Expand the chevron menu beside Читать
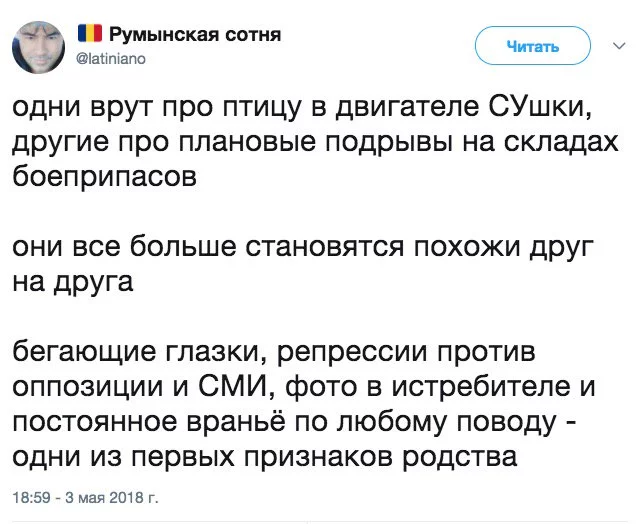 (x=615, y=44)
